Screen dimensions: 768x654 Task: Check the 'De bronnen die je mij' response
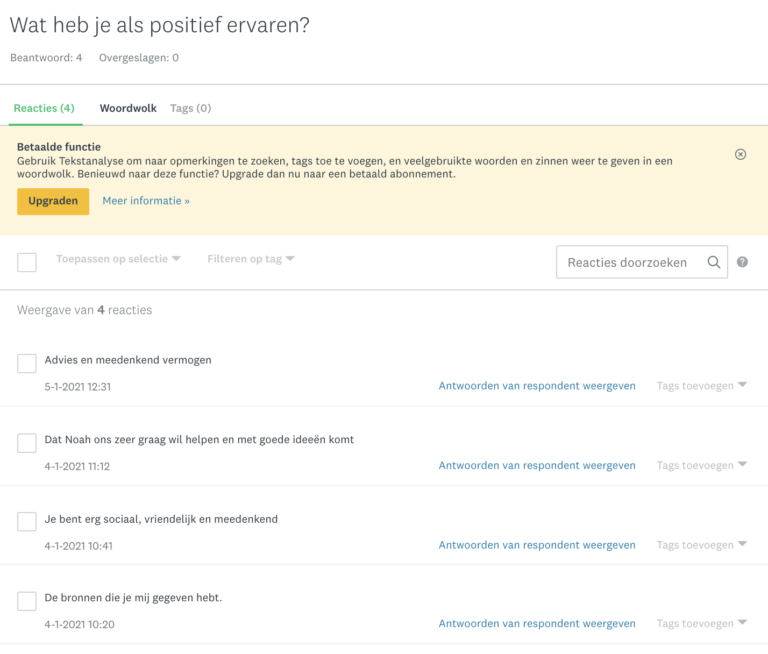click(27, 601)
